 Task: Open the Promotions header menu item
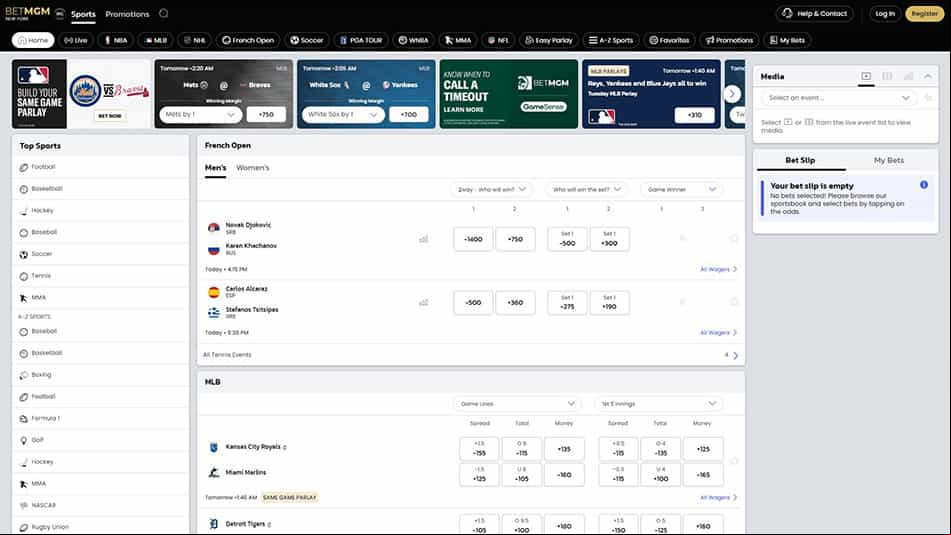[x=127, y=14]
